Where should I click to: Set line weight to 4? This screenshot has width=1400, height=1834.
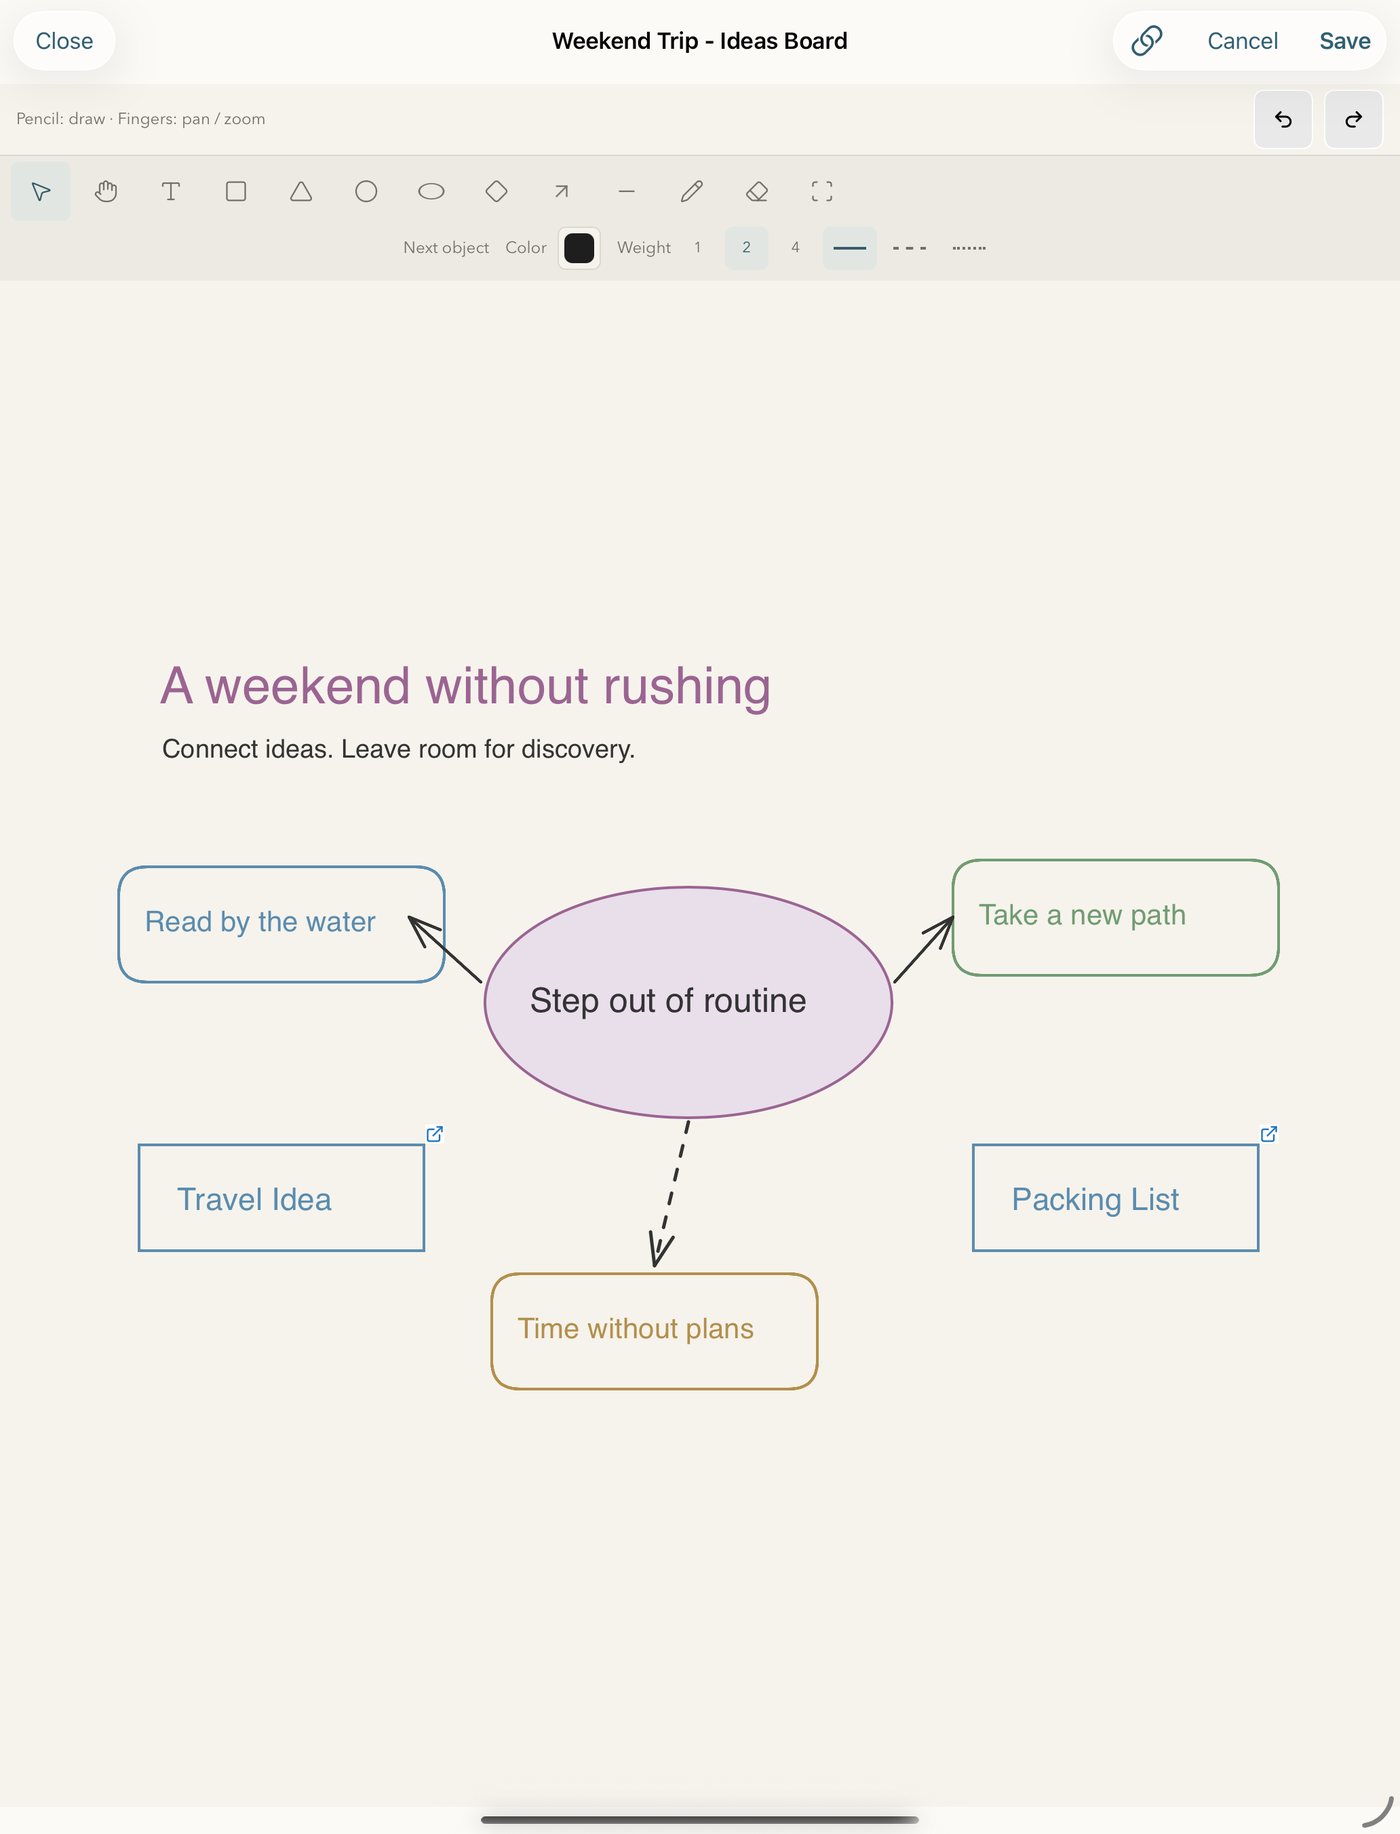(x=796, y=248)
